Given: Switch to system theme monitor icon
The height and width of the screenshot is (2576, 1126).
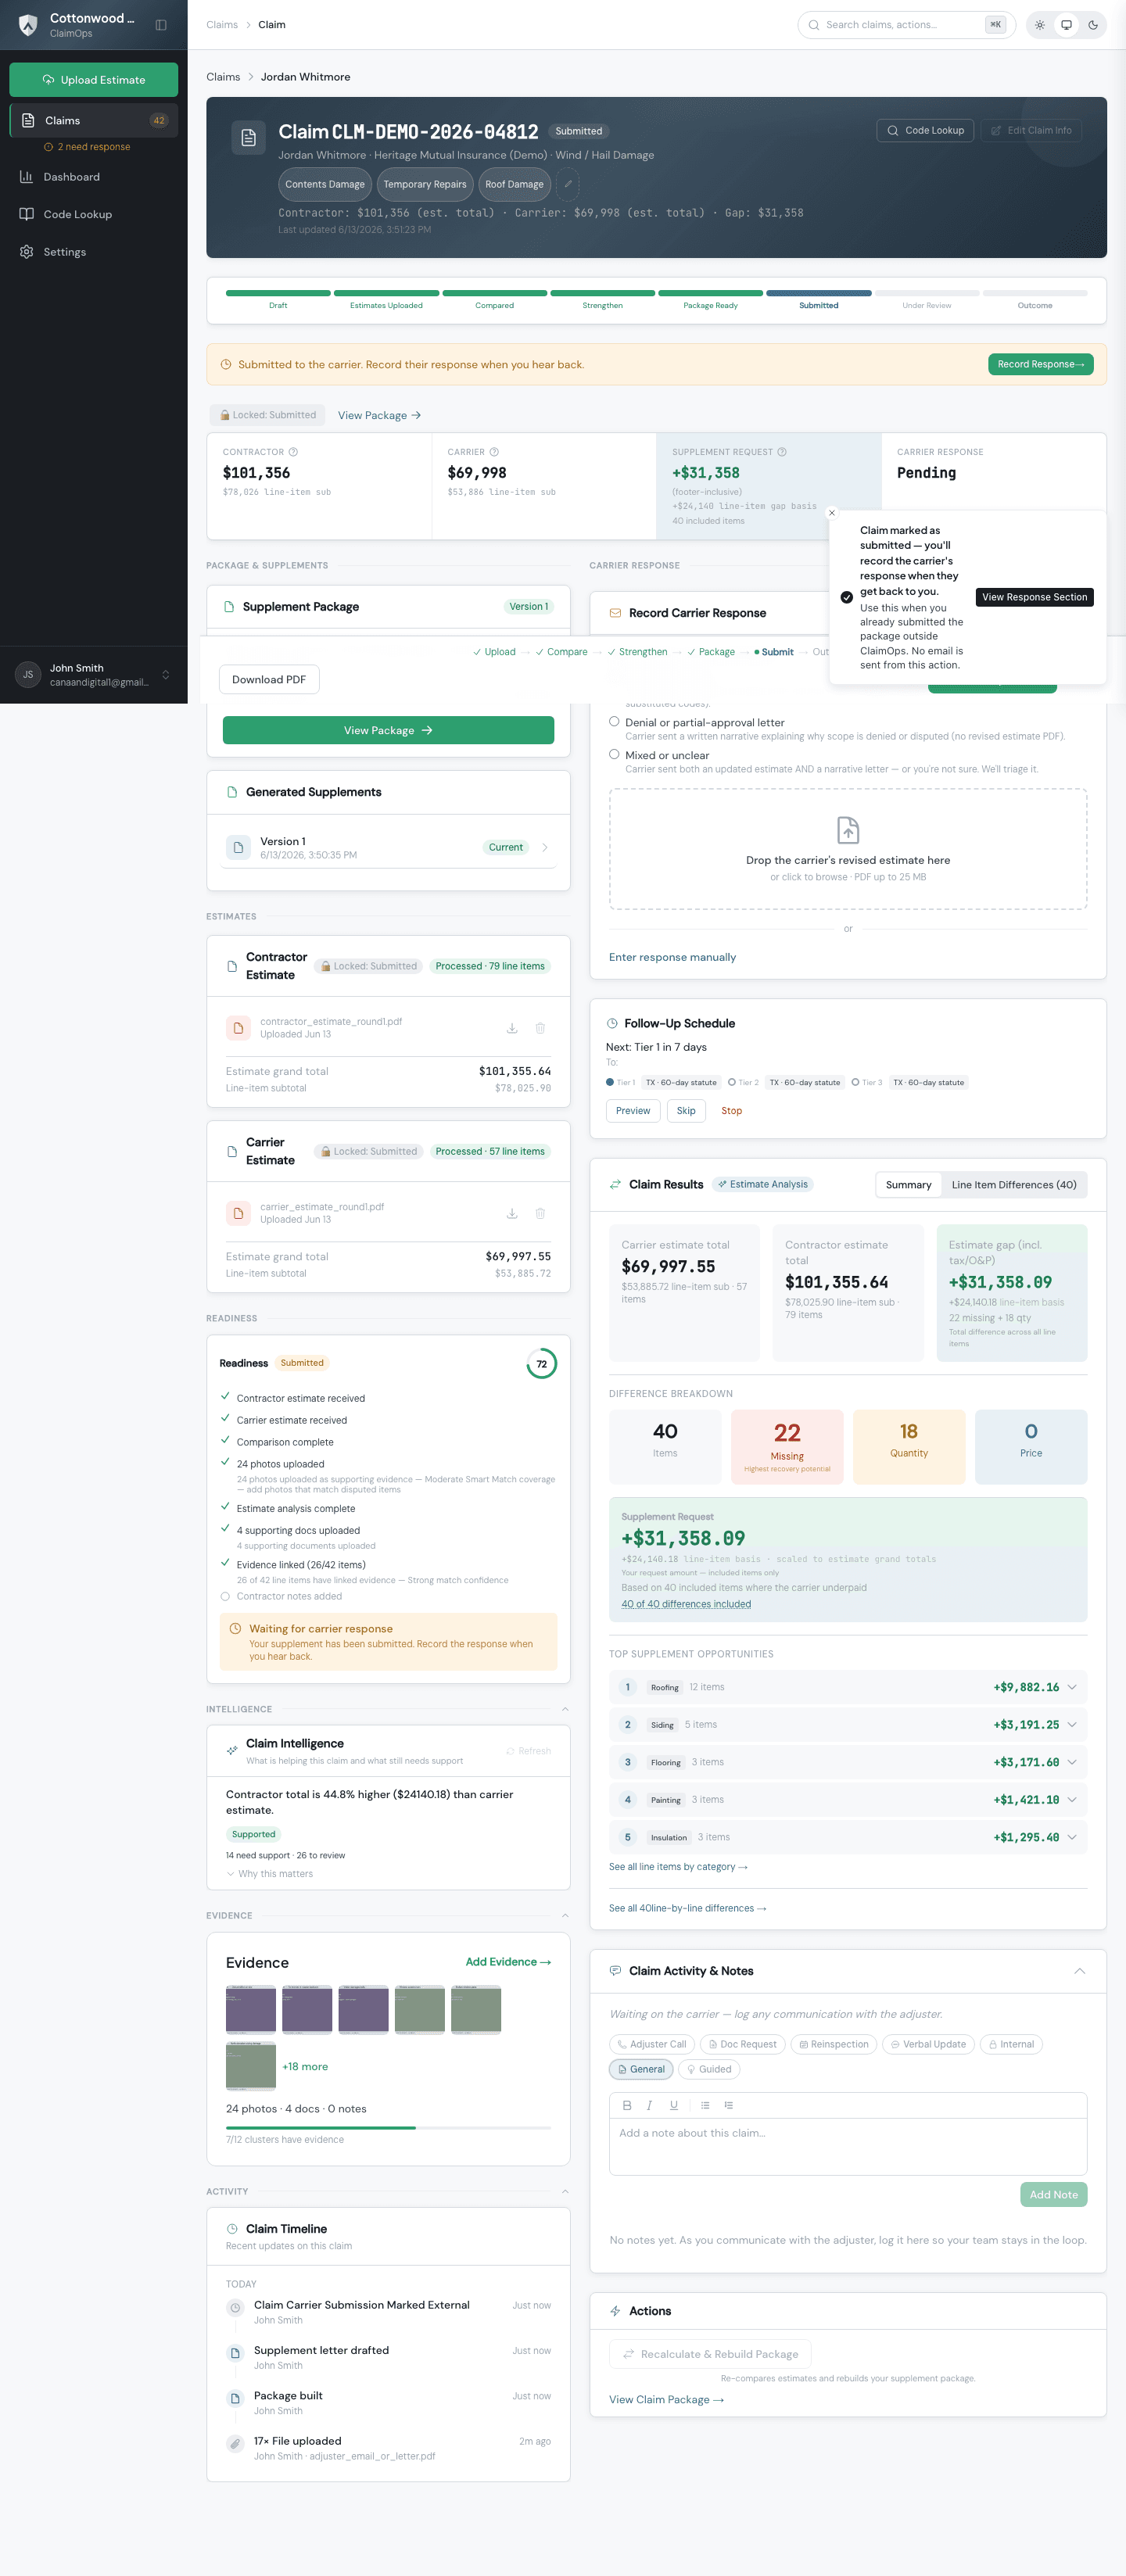Looking at the screenshot, I should click(x=1066, y=25).
